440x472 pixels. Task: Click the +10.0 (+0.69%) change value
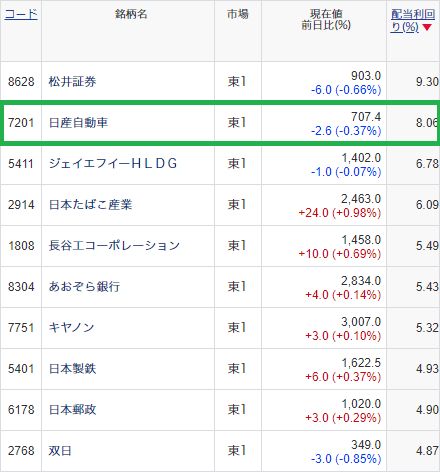[x=340, y=254]
